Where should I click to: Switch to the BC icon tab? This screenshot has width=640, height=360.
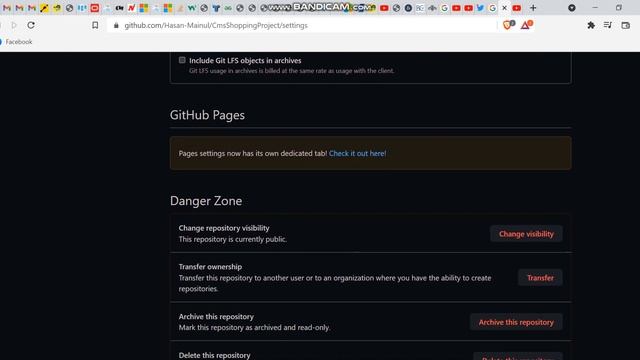click(x=420, y=8)
